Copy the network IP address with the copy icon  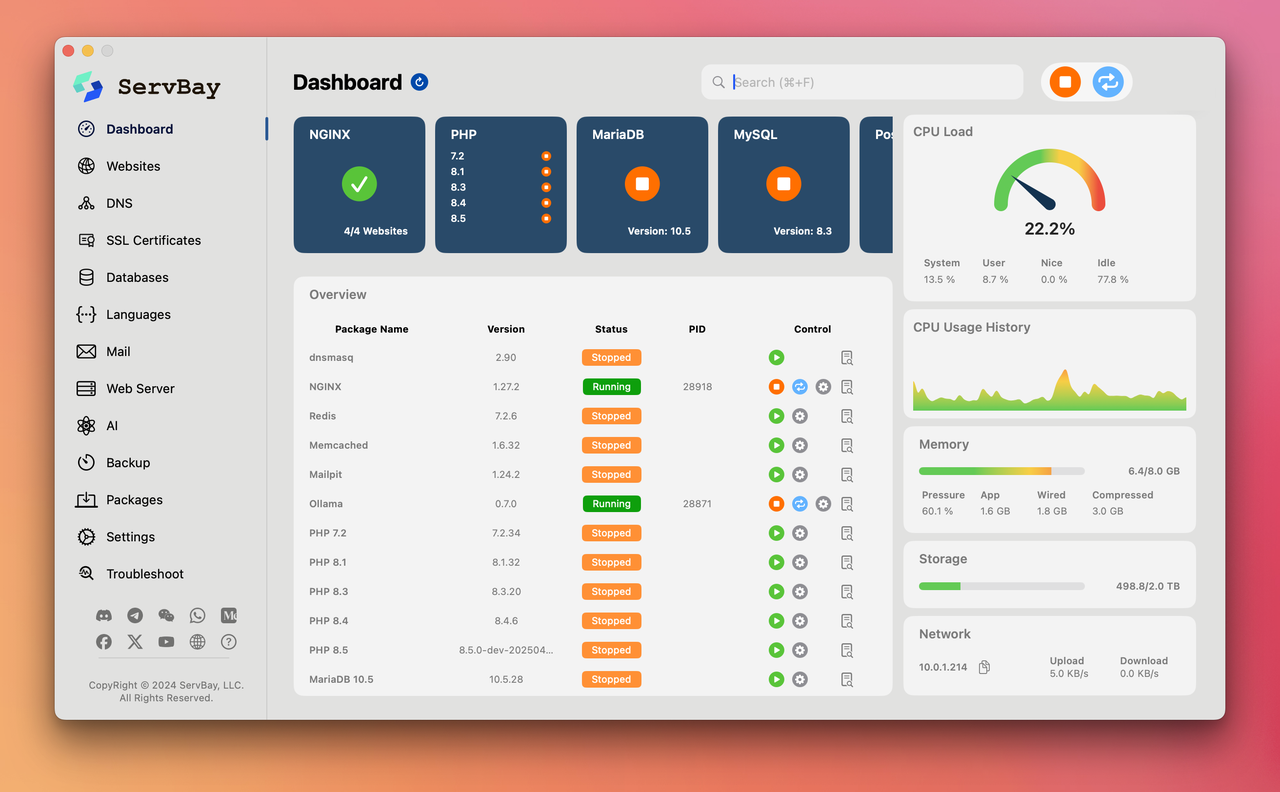(983, 666)
